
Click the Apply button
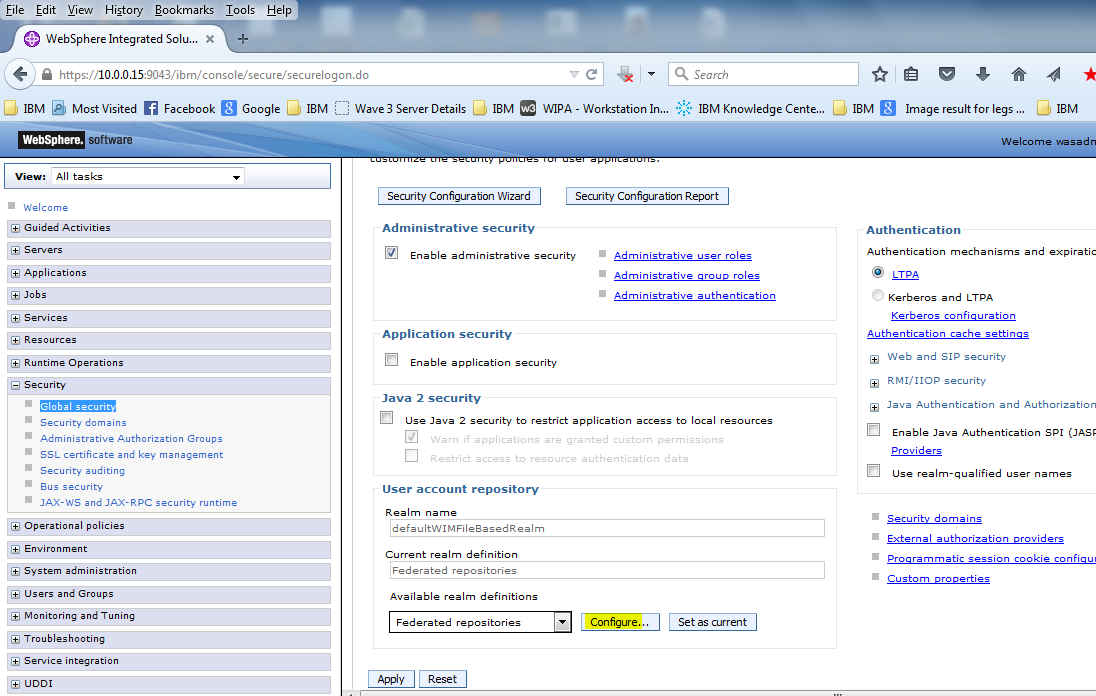[391, 679]
